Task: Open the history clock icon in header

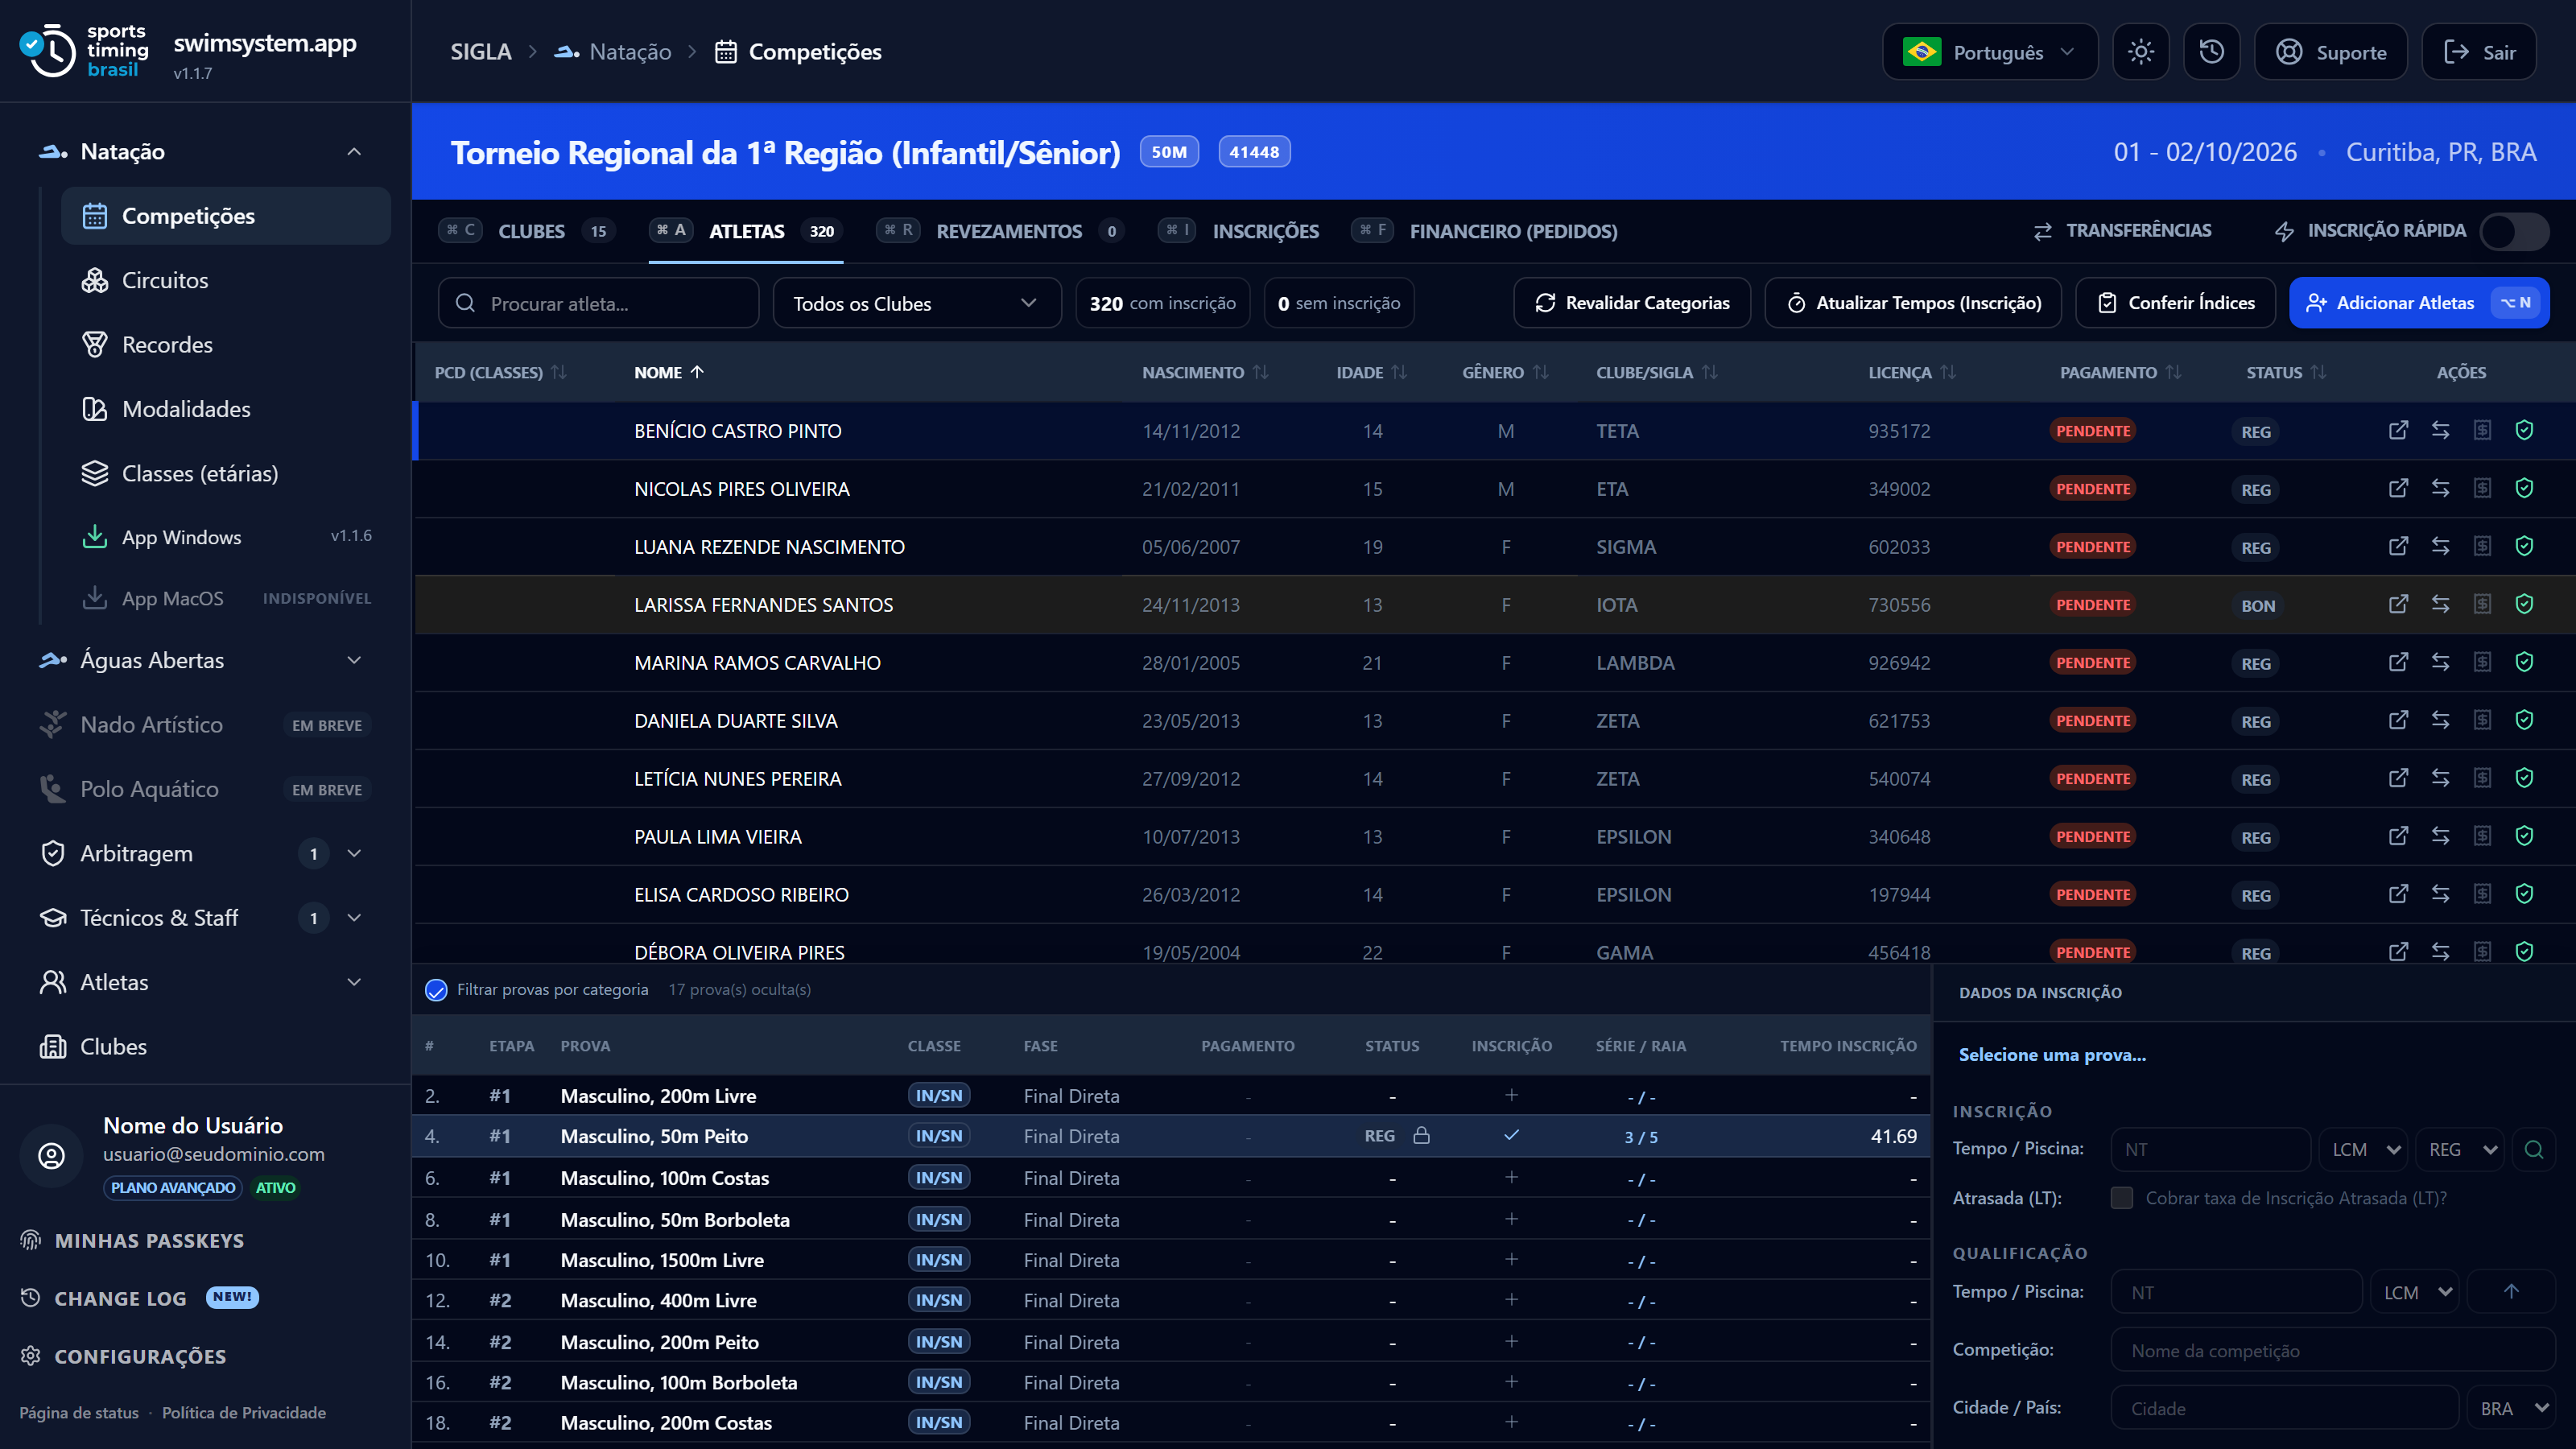Action: 2211,52
